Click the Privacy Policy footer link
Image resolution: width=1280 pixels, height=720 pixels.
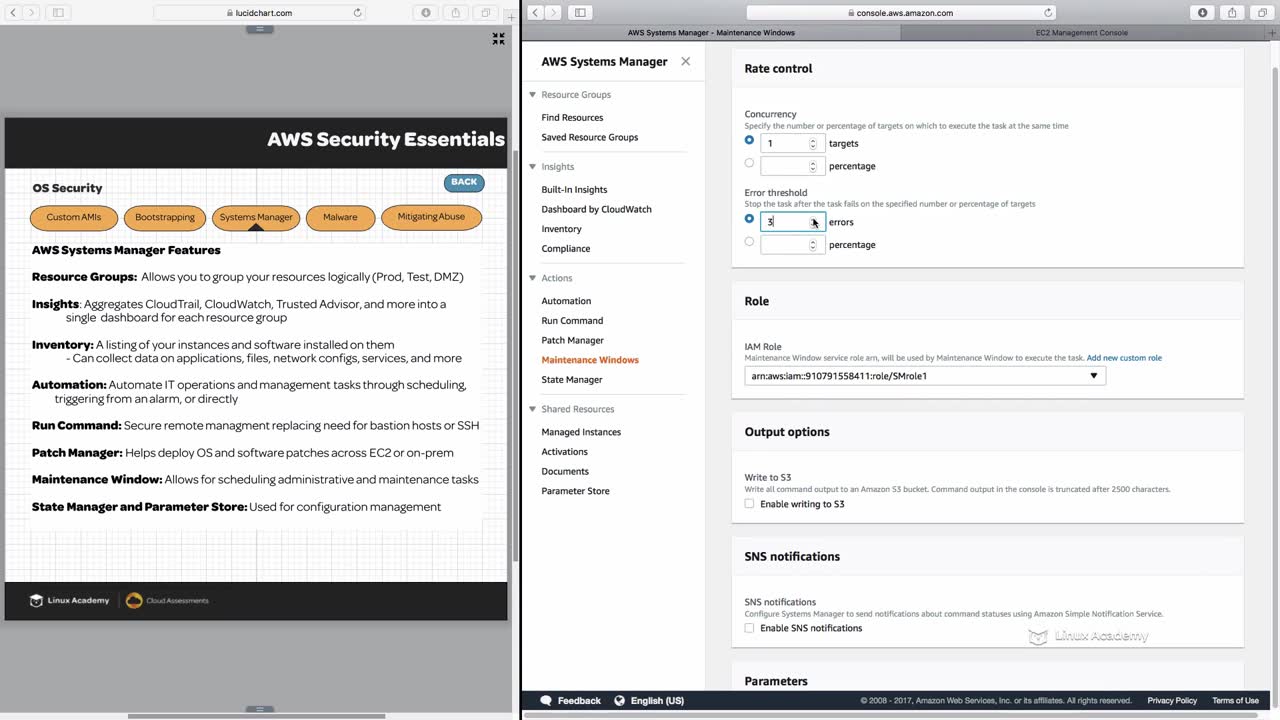tap(1172, 701)
